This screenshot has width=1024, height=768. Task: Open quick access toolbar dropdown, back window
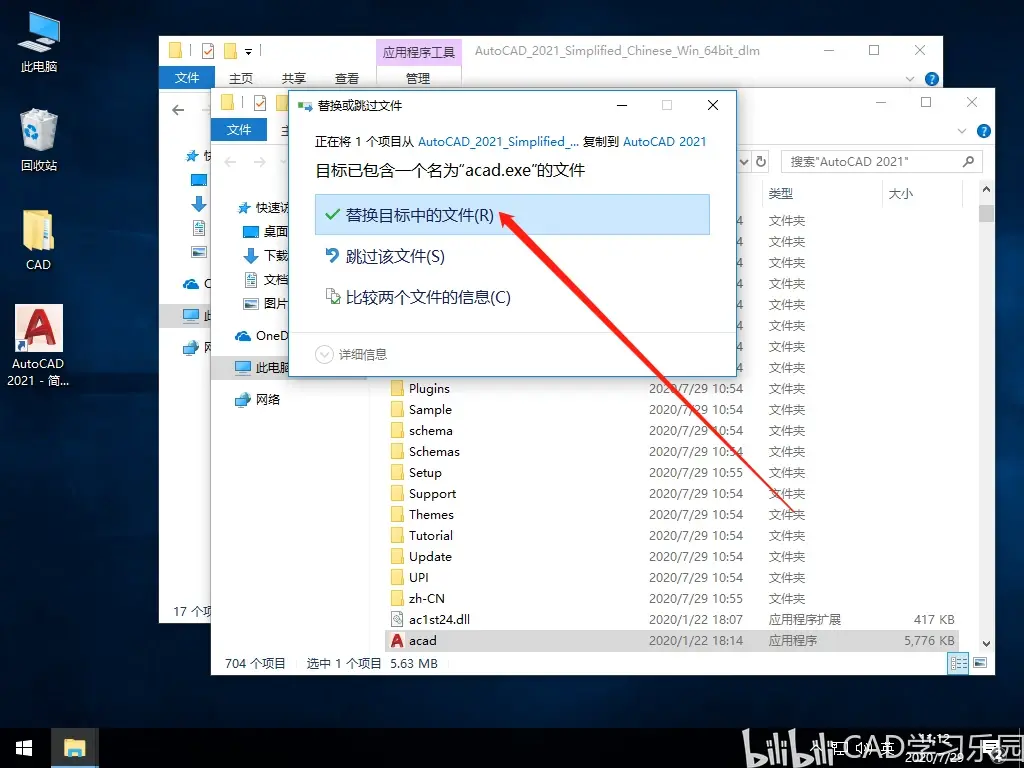coord(249,51)
